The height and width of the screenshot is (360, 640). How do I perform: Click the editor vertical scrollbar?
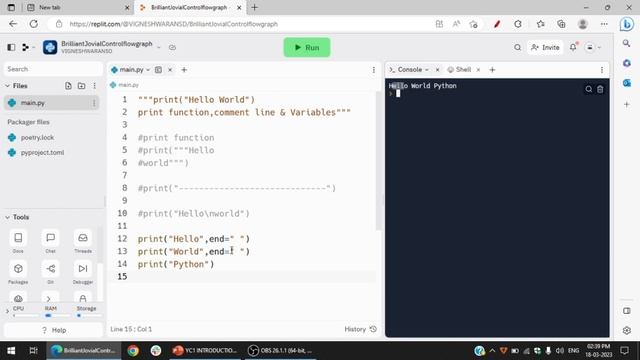pos(378,161)
